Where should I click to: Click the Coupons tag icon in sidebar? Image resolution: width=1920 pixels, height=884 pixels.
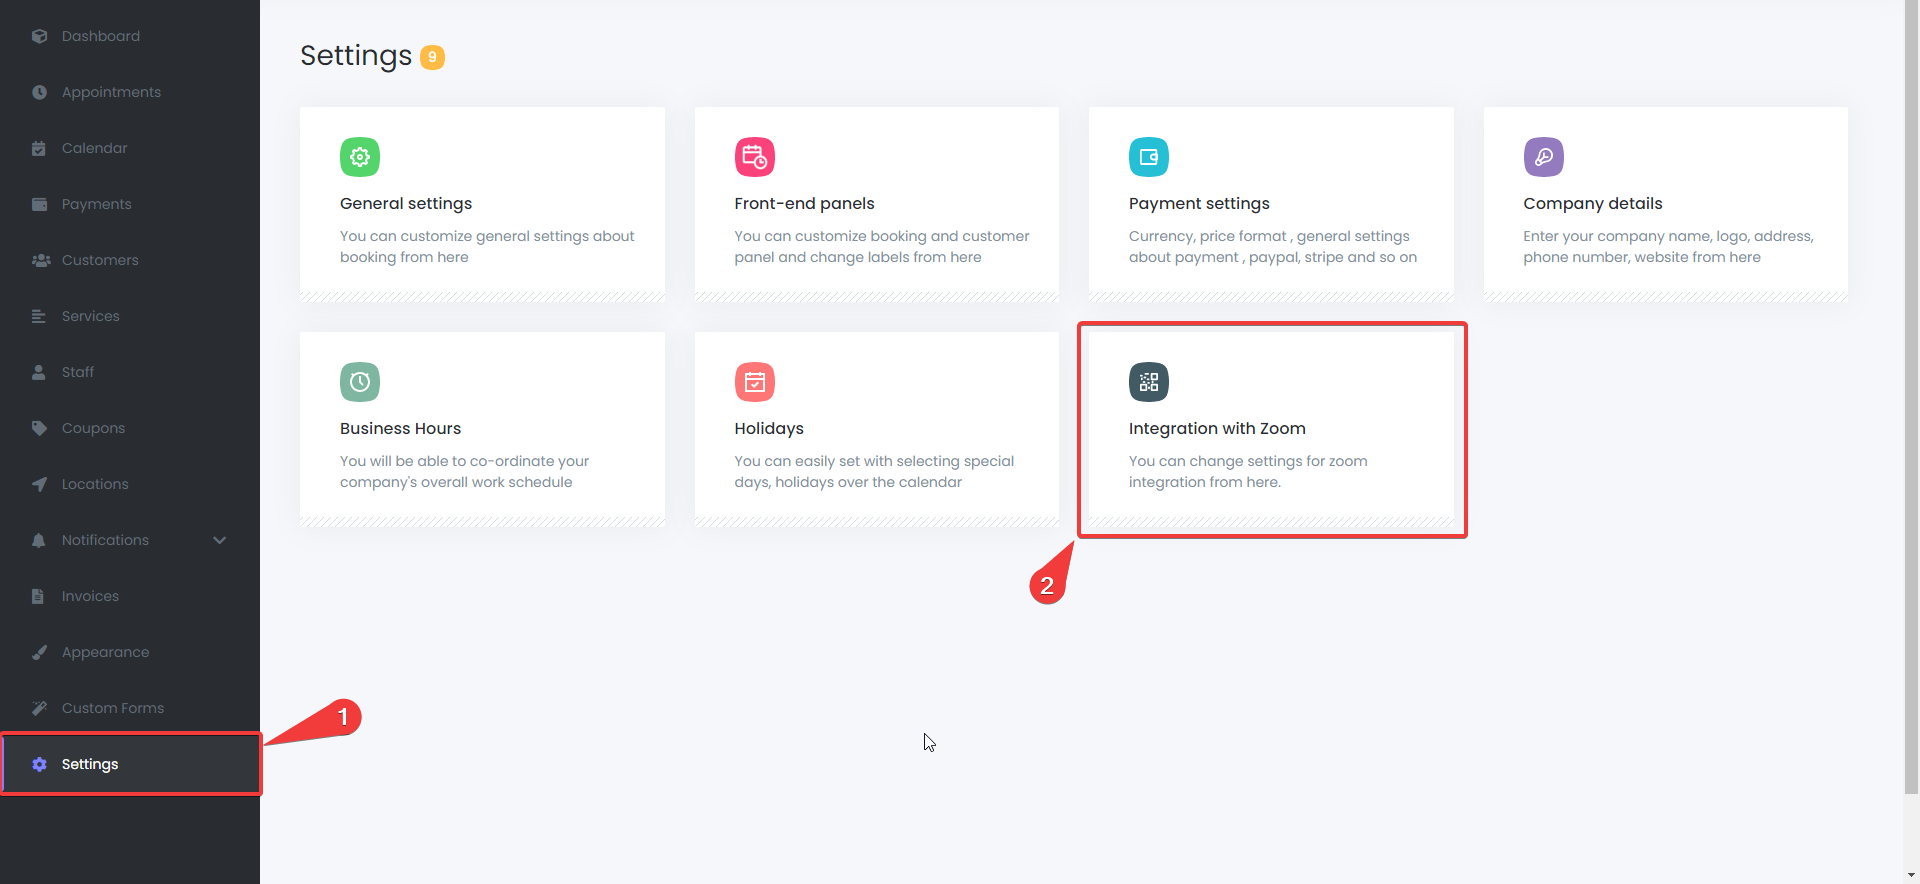39,428
